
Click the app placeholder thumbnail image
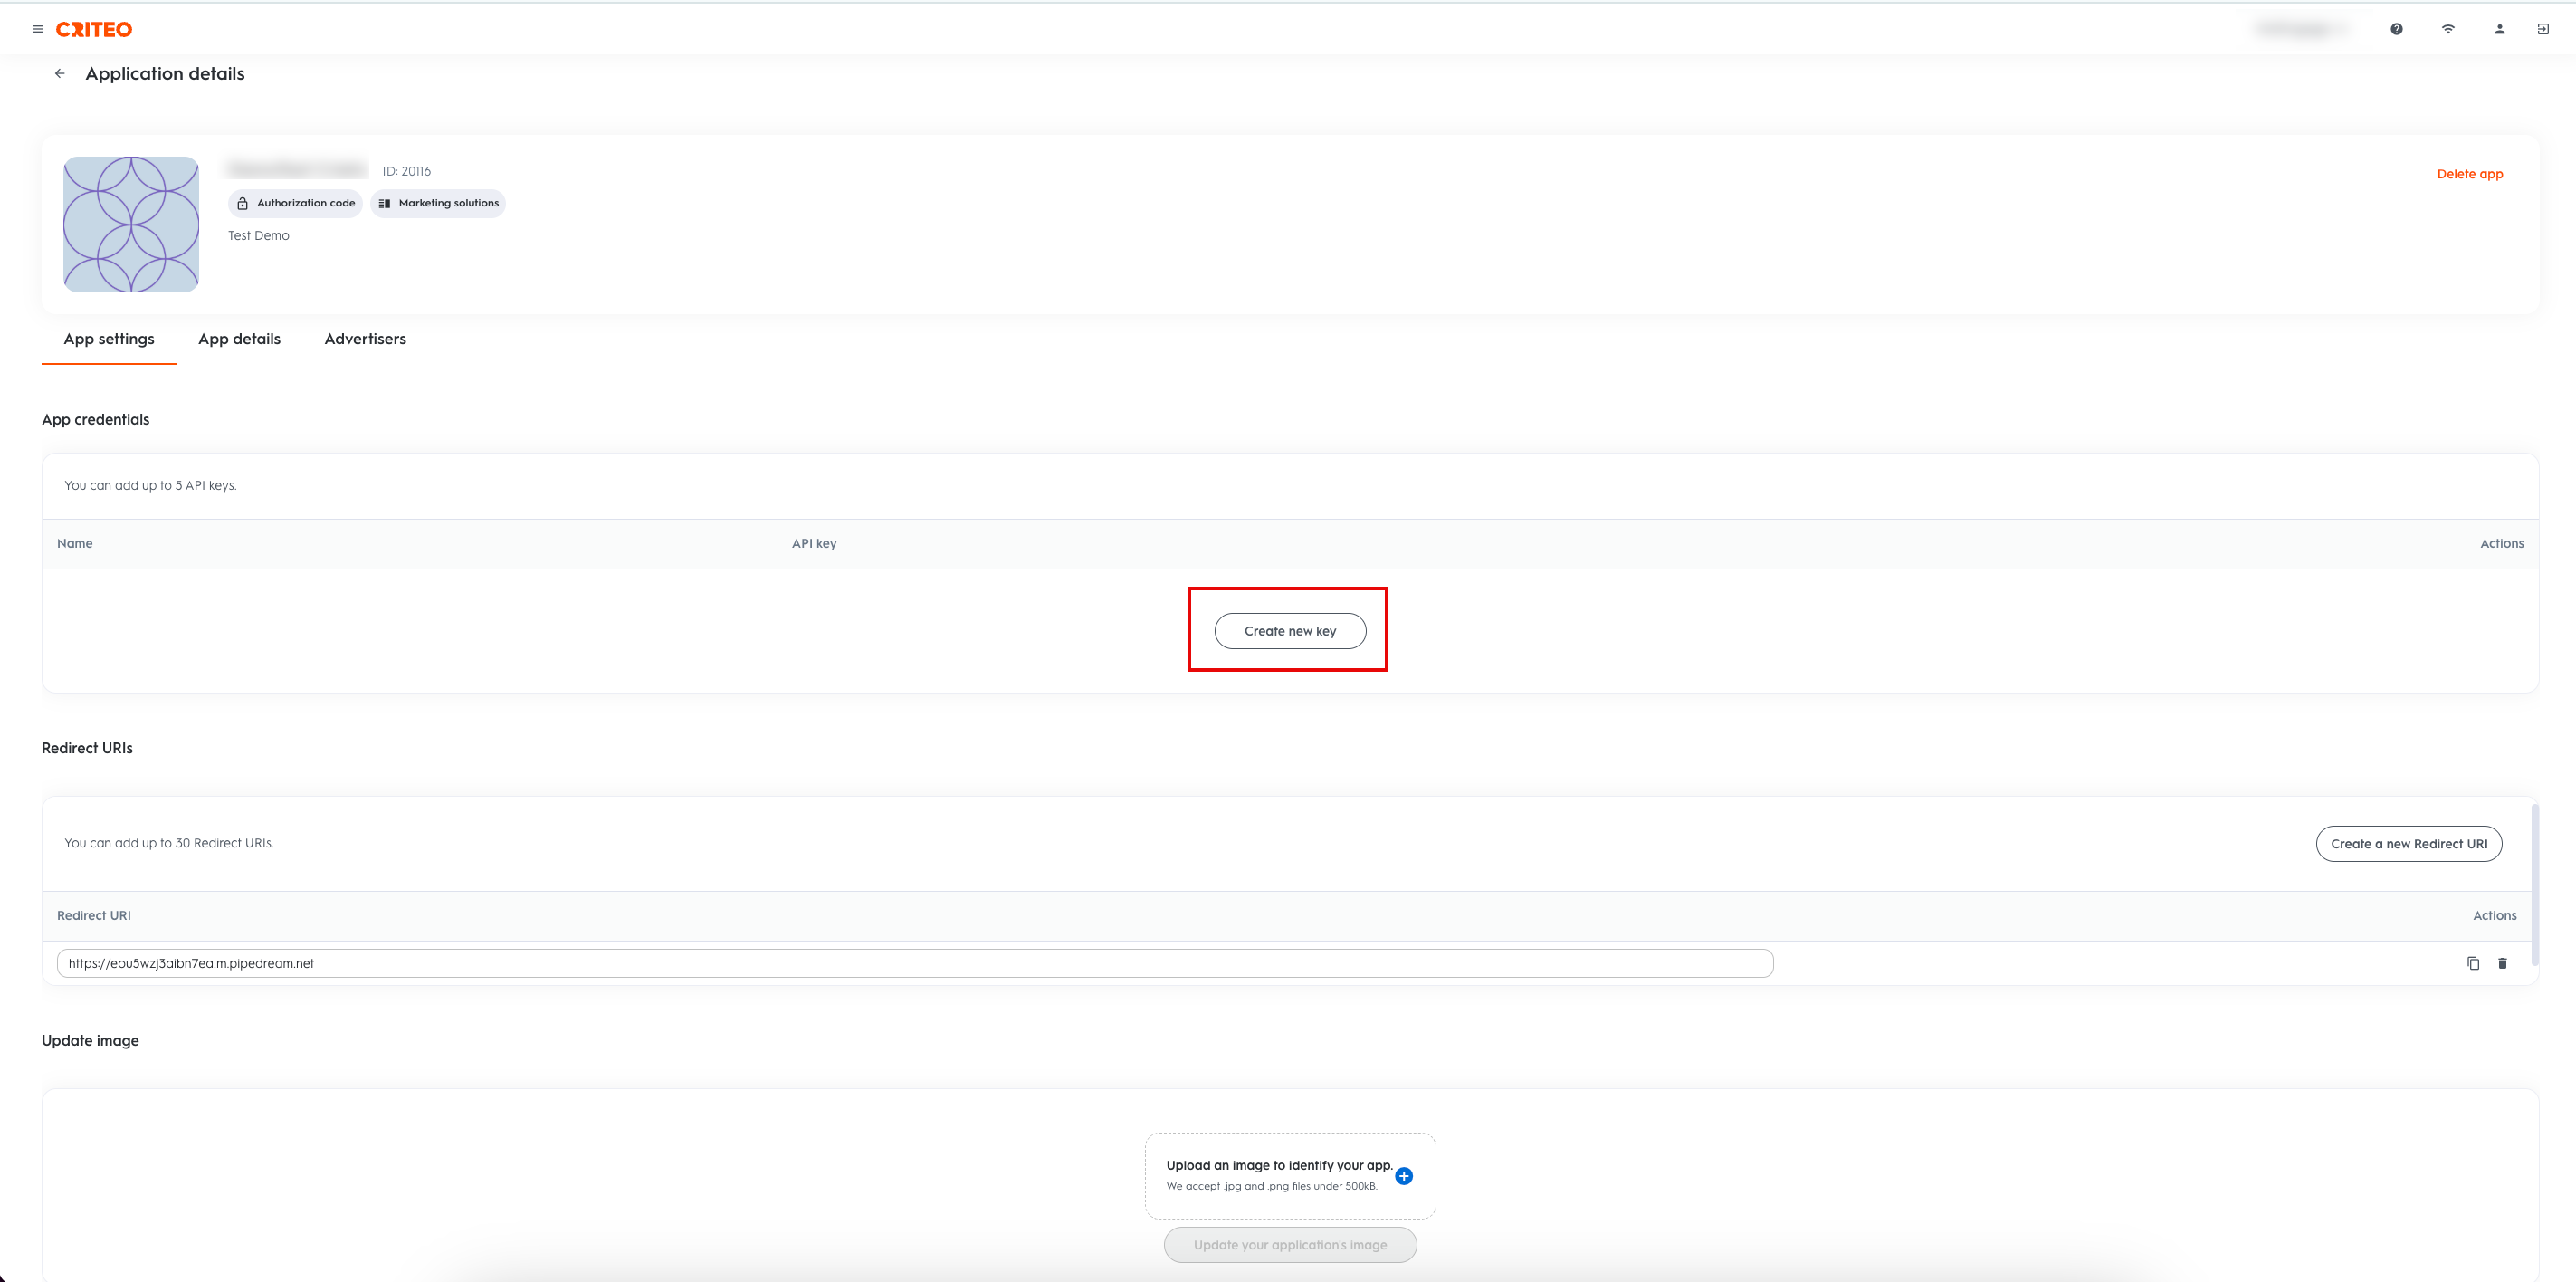(x=130, y=224)
